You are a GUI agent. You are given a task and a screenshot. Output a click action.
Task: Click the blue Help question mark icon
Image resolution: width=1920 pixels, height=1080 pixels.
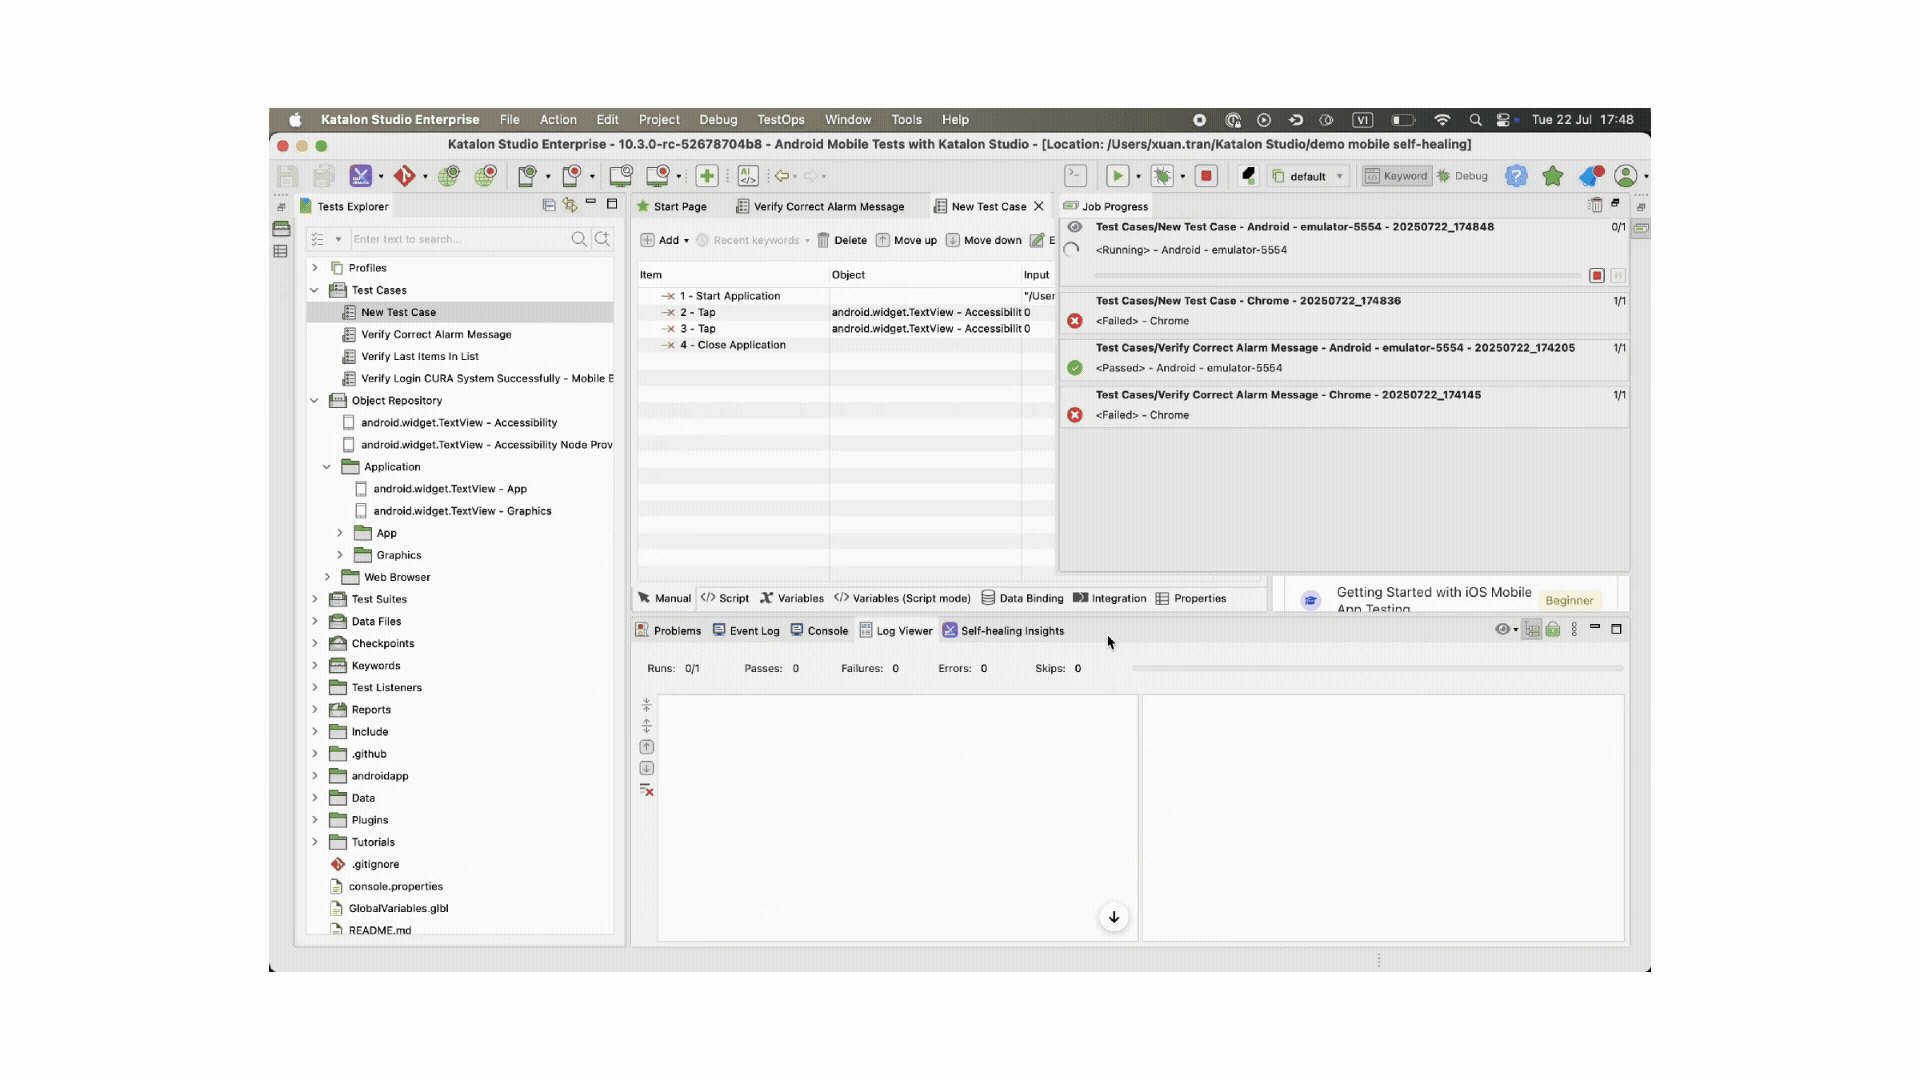[x=1516, y=176]
